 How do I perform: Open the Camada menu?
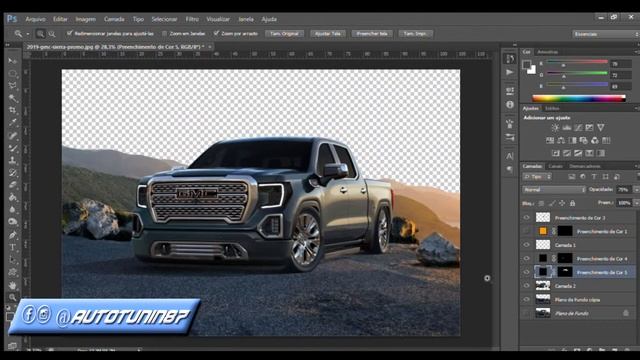point(114,19)
